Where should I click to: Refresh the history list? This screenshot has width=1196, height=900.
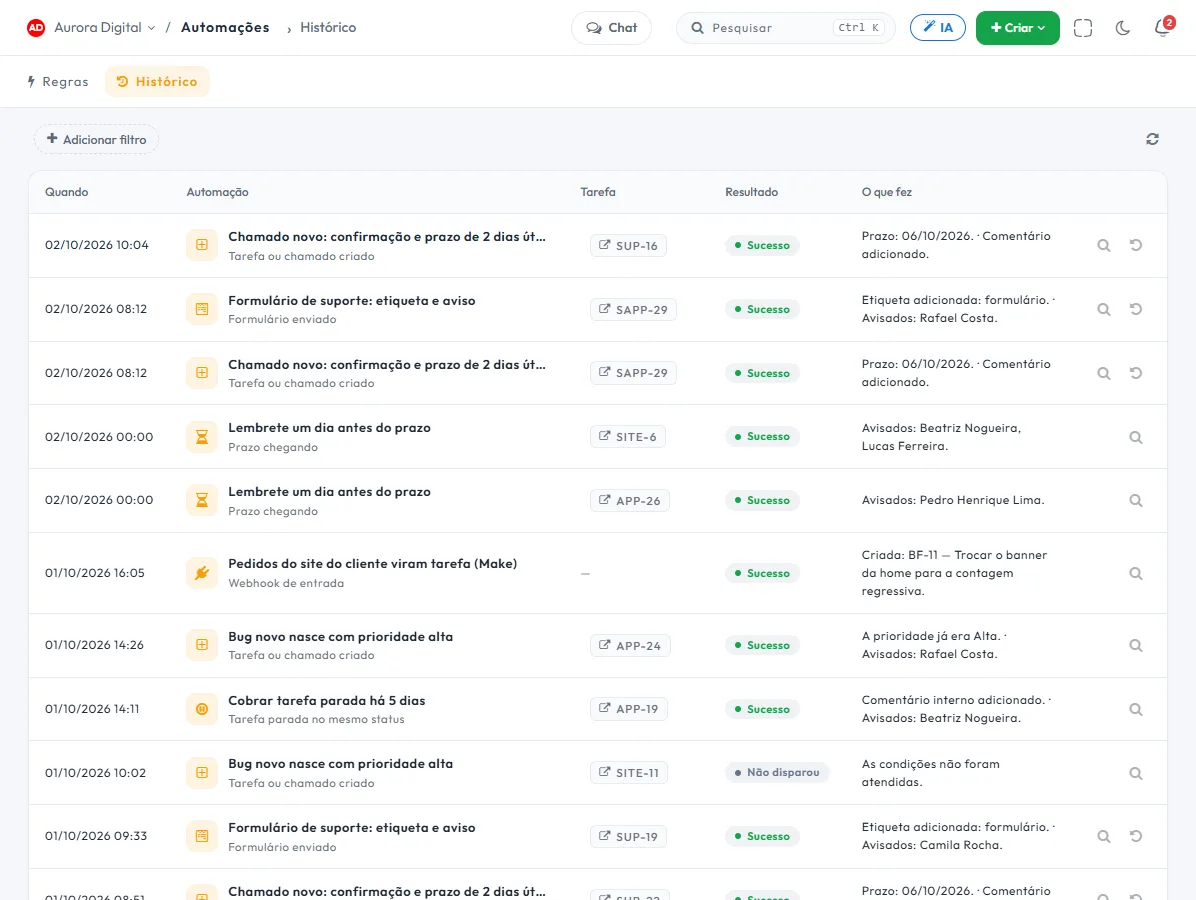[x=1153, y=139]
